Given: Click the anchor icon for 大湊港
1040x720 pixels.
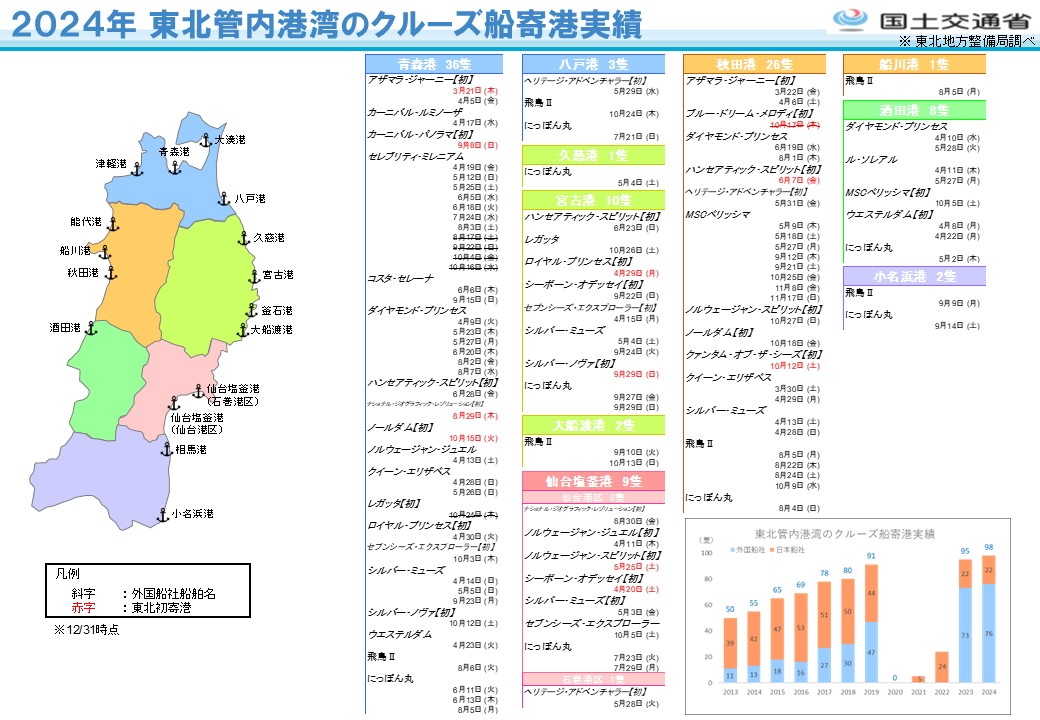Looking at the screenshot, I should tap(206, 140).
